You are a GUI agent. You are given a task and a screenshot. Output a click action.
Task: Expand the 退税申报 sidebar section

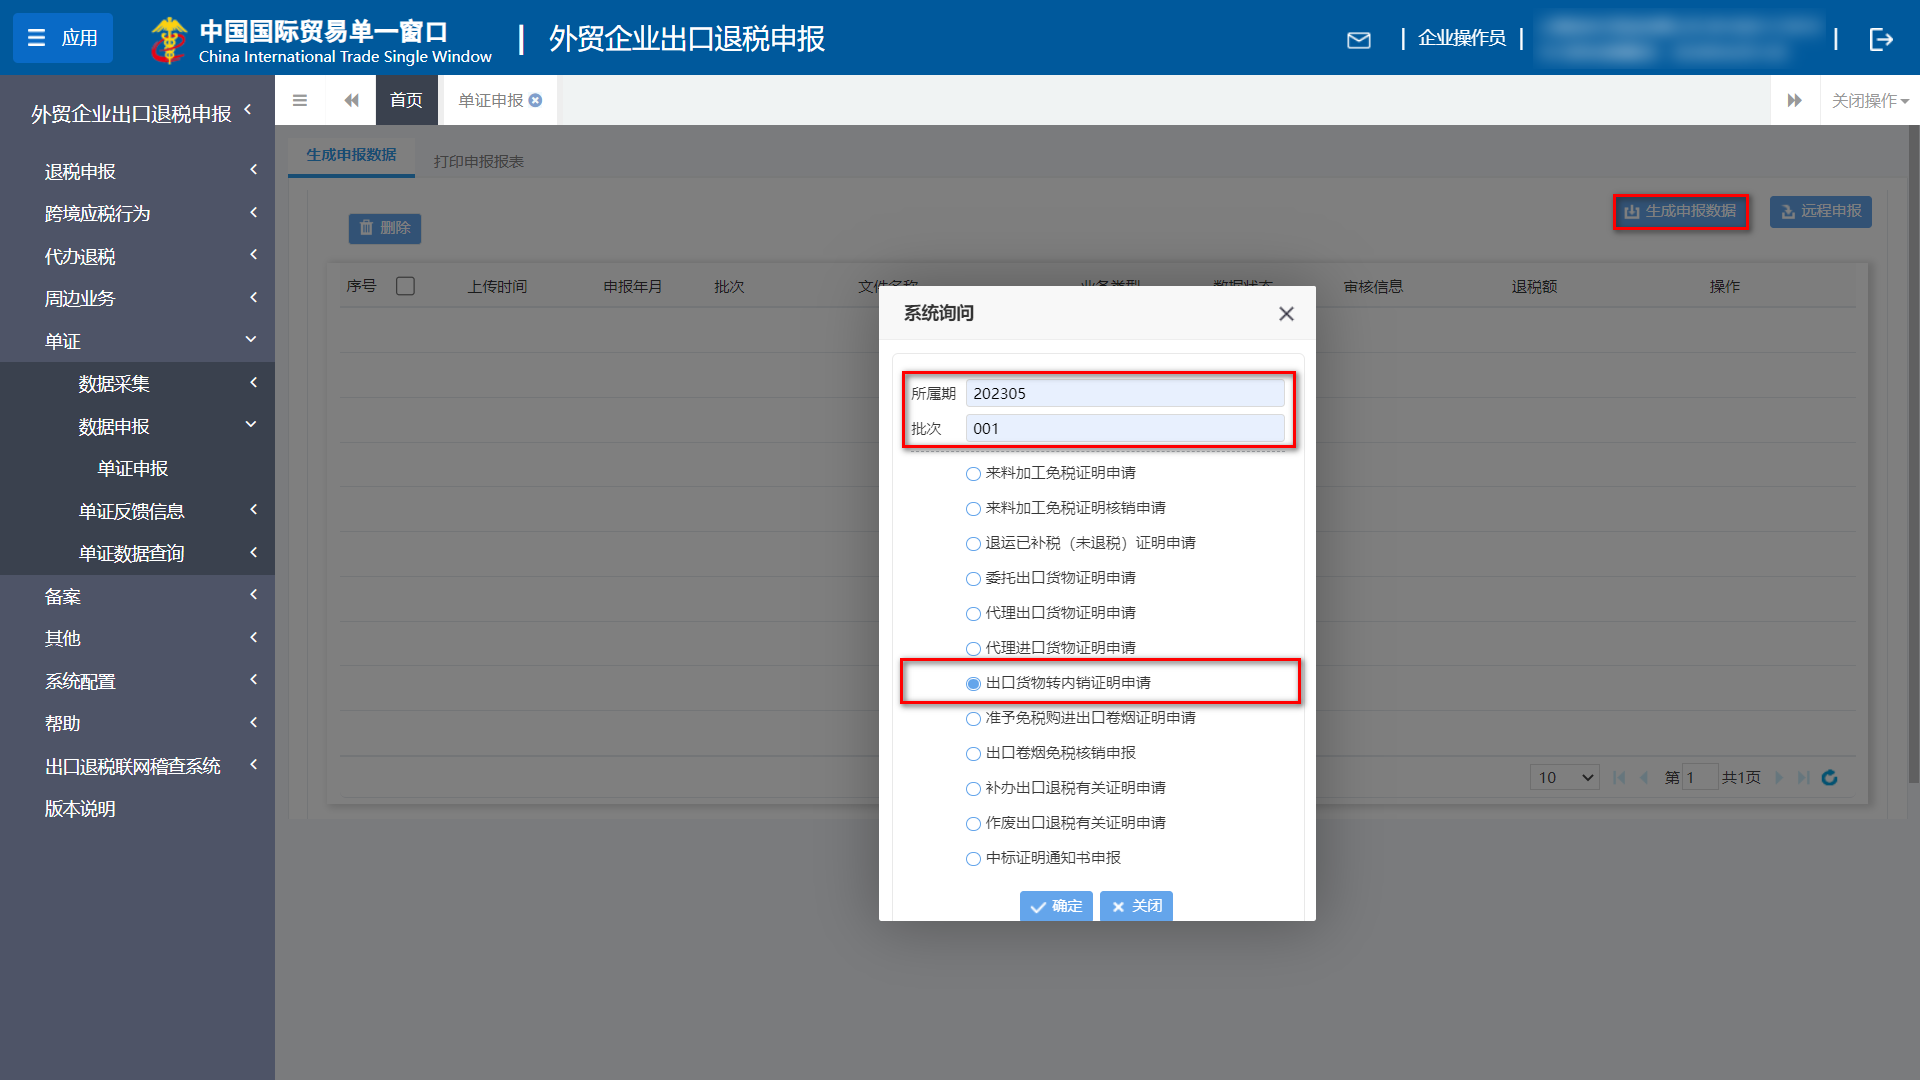coord(137,171)
